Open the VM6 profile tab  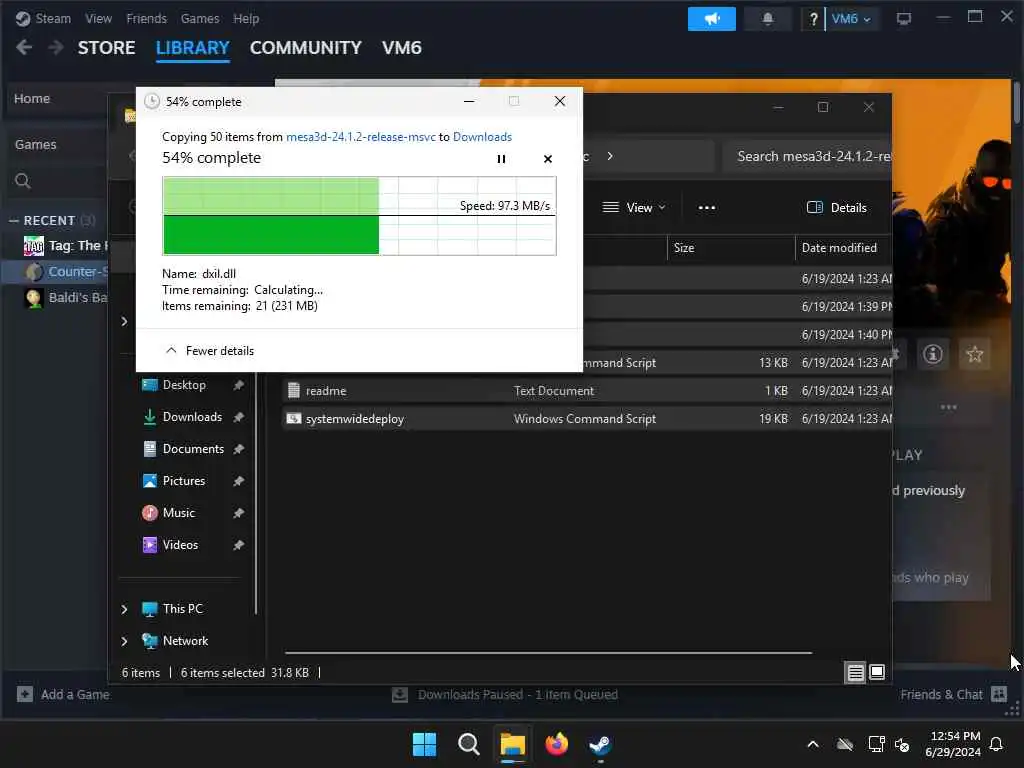(x=402, y=48)
